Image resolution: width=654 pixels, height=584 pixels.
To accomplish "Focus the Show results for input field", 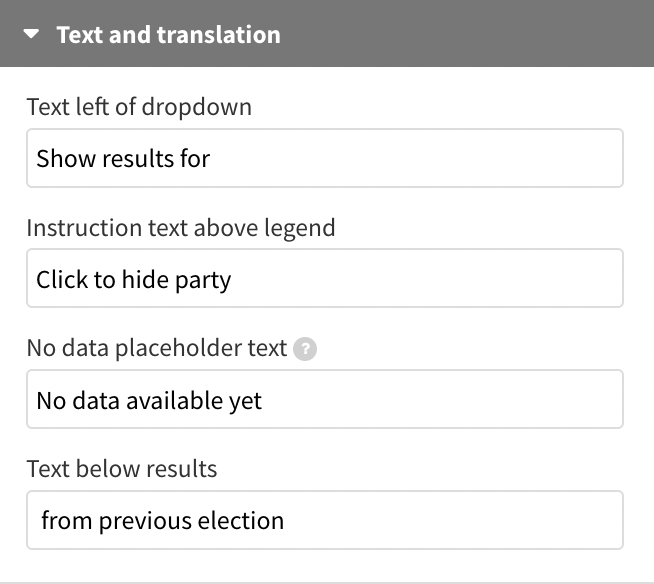I will [x=325, y=158].
